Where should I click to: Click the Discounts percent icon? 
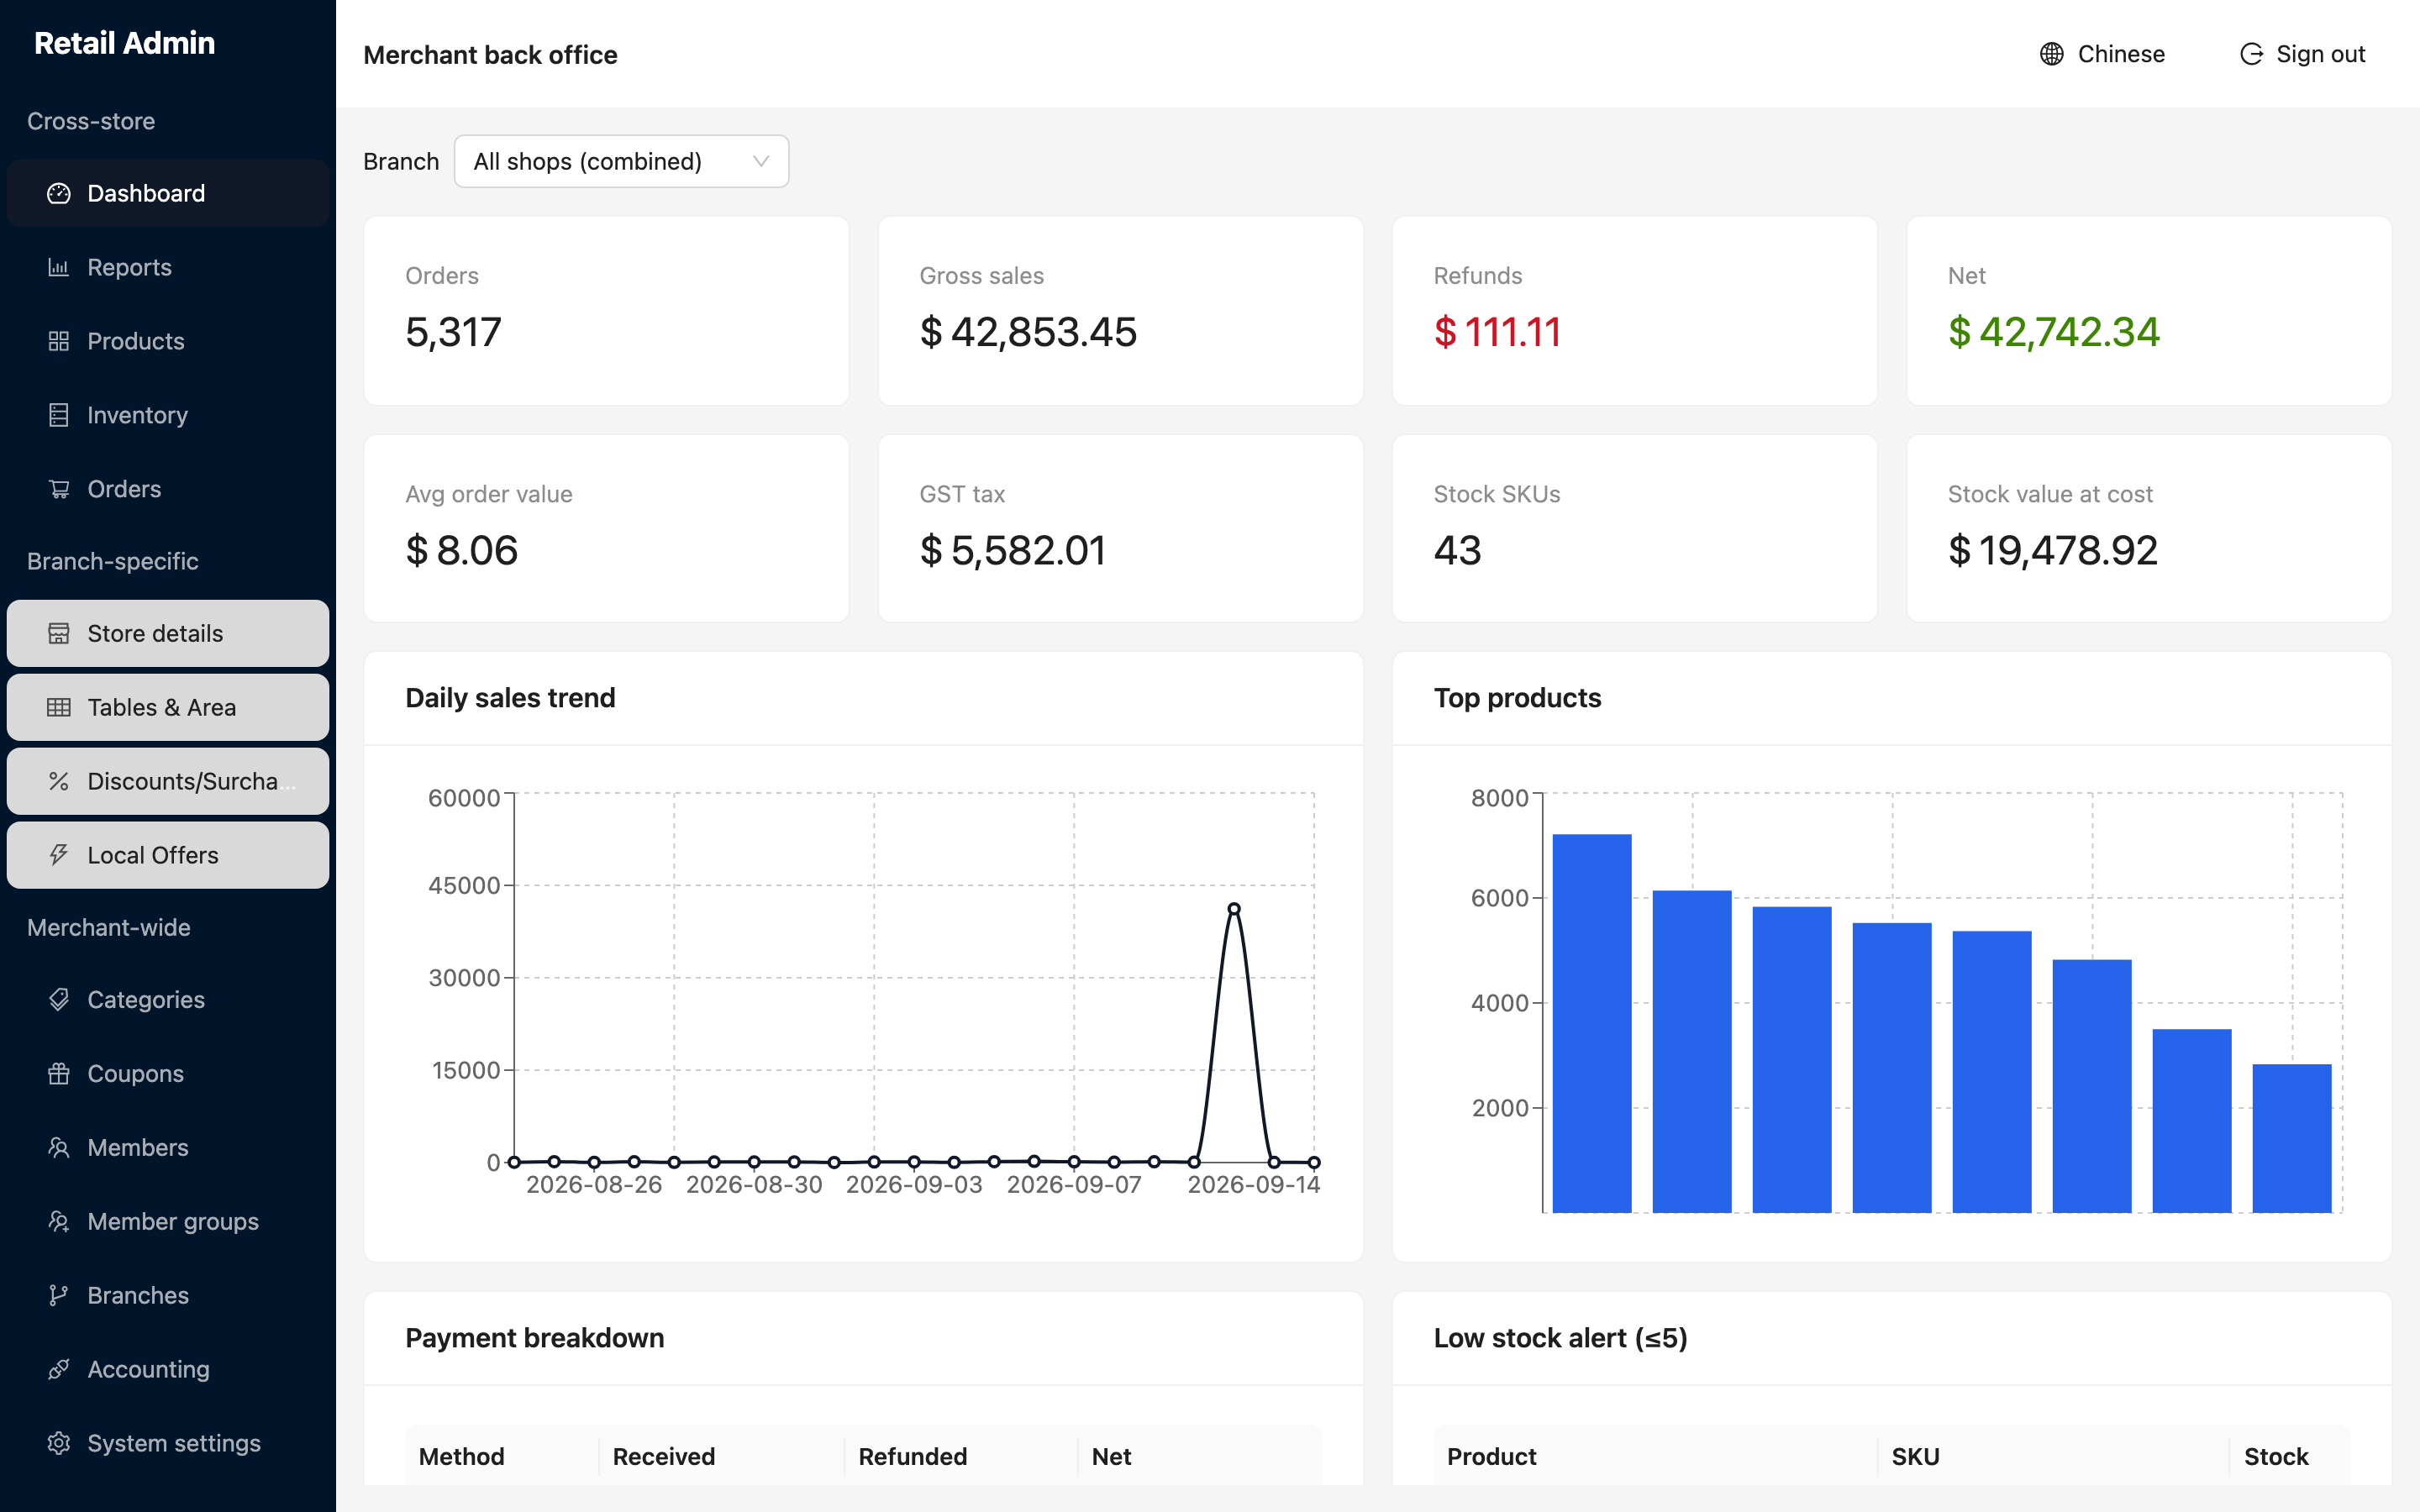tap(59, 781)
